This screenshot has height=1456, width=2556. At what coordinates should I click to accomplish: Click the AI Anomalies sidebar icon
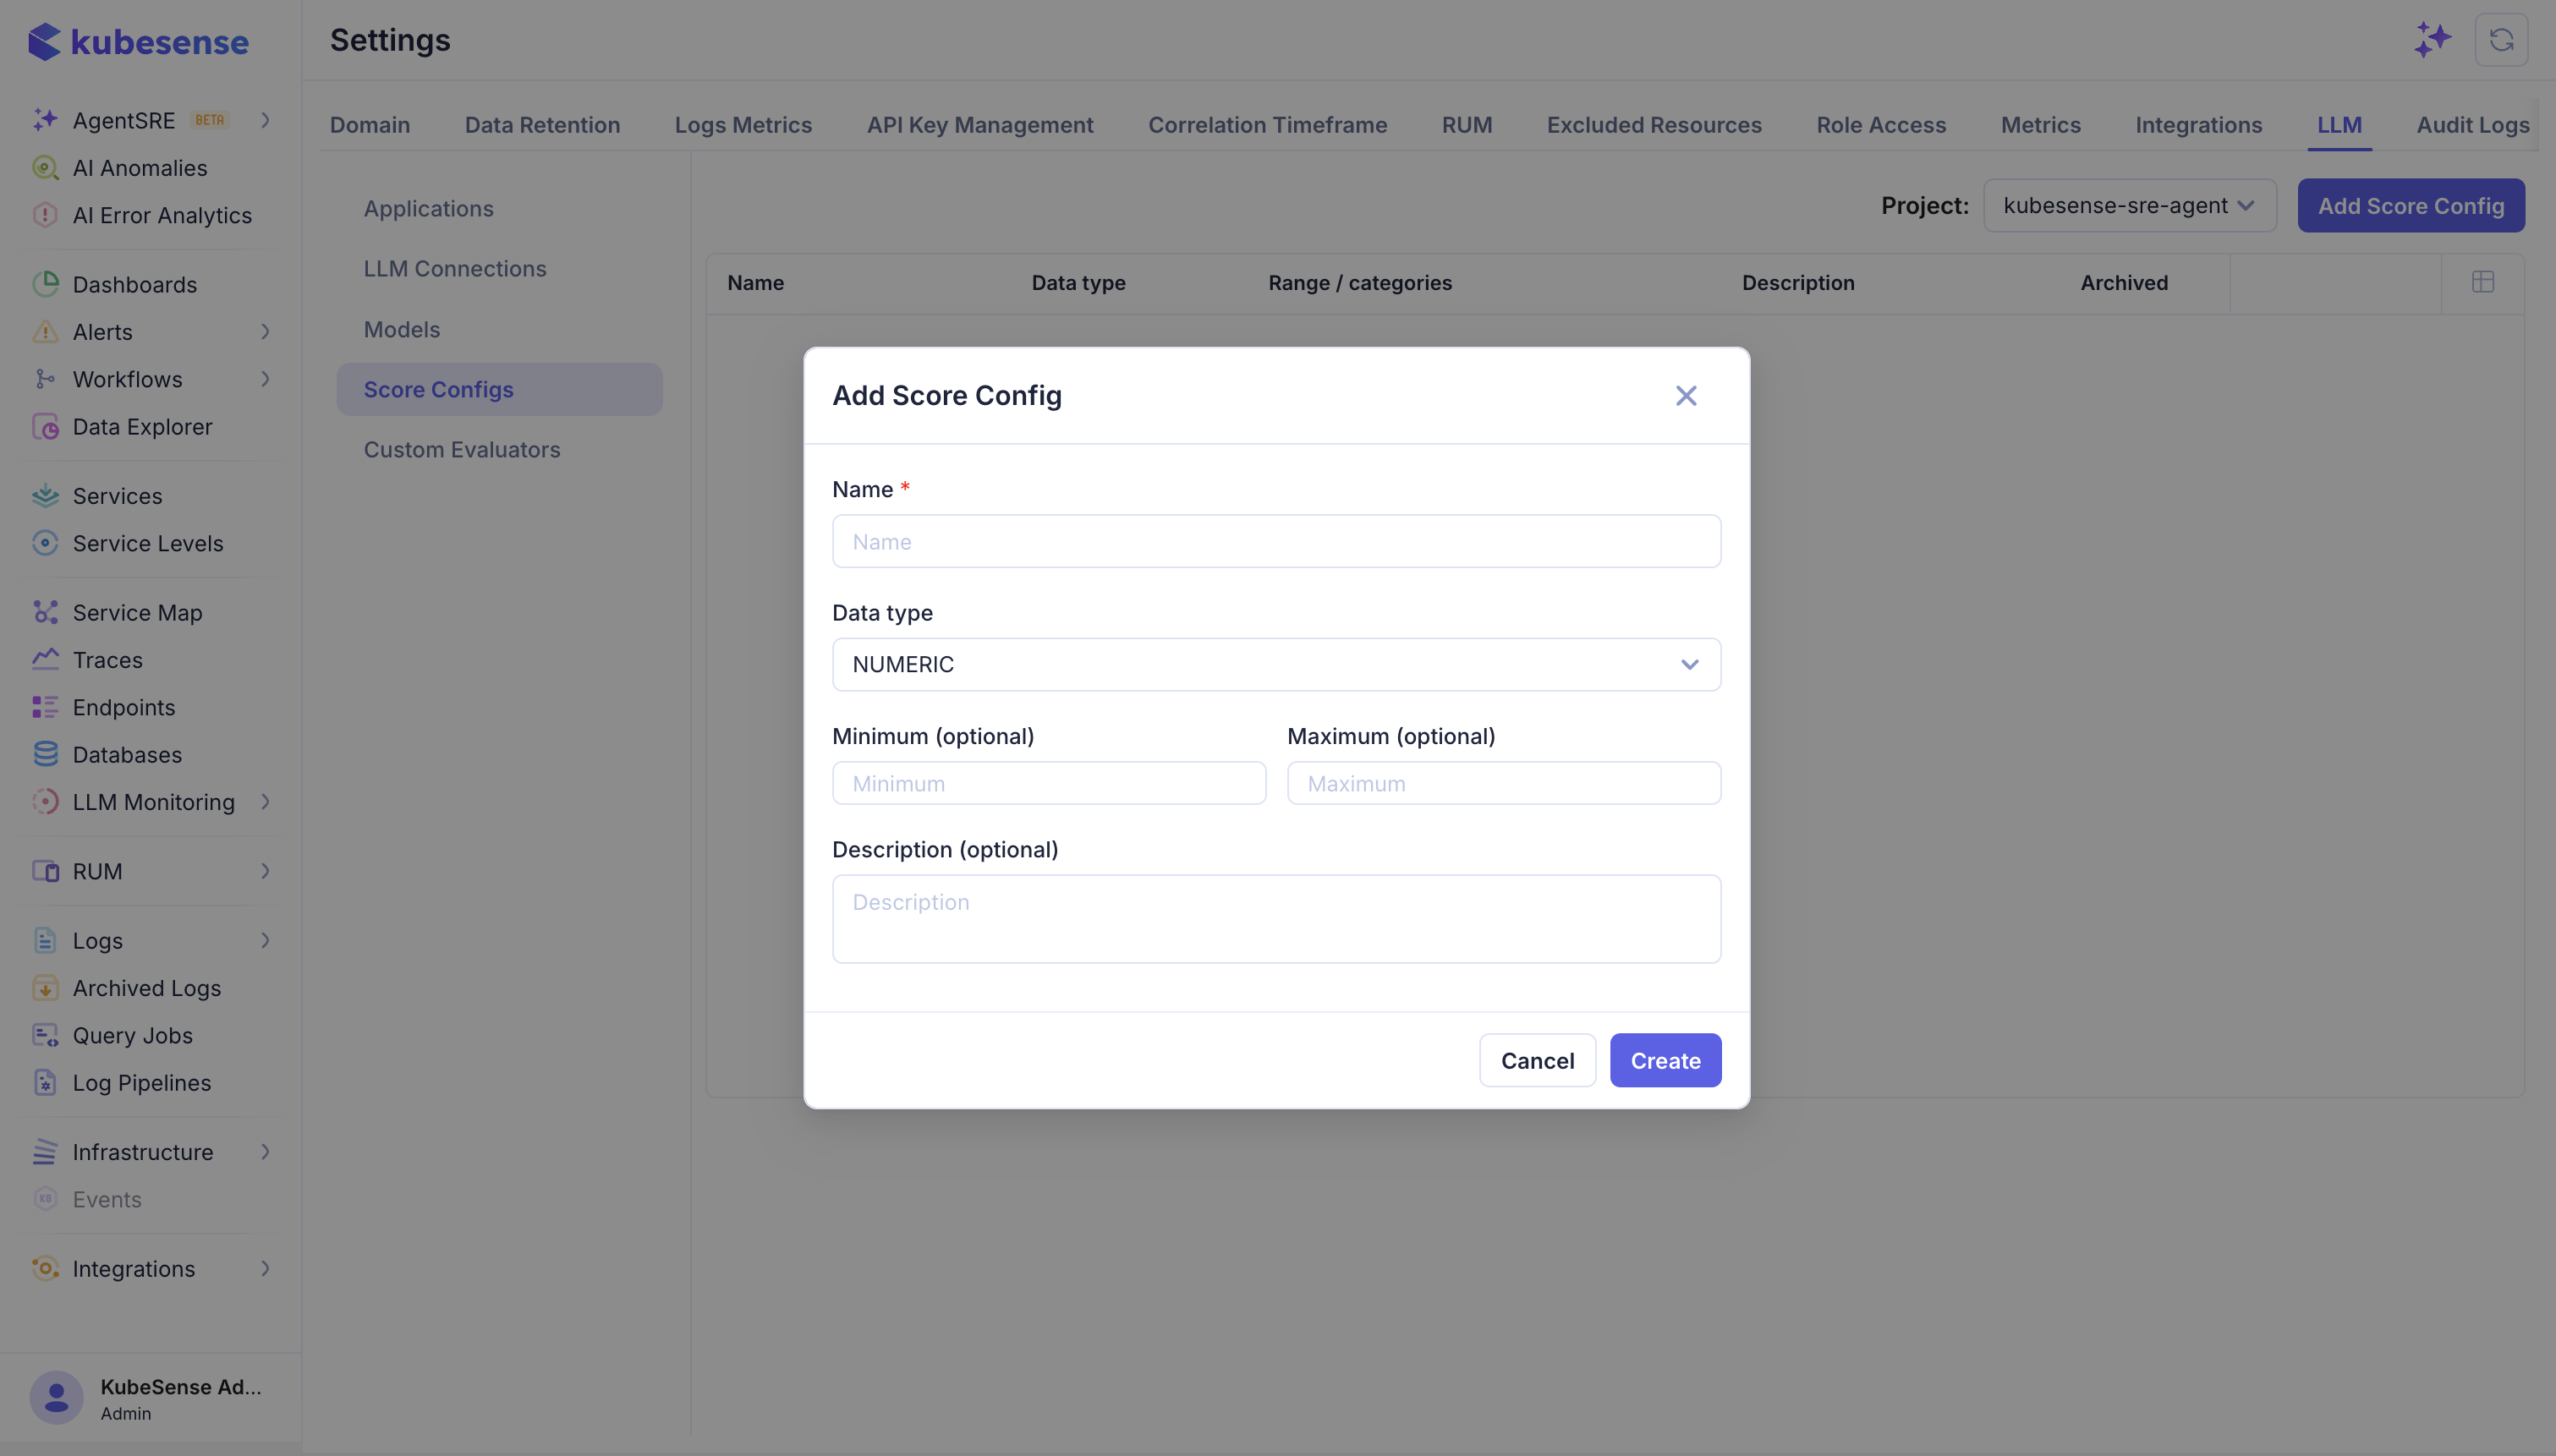pos(45,168)
